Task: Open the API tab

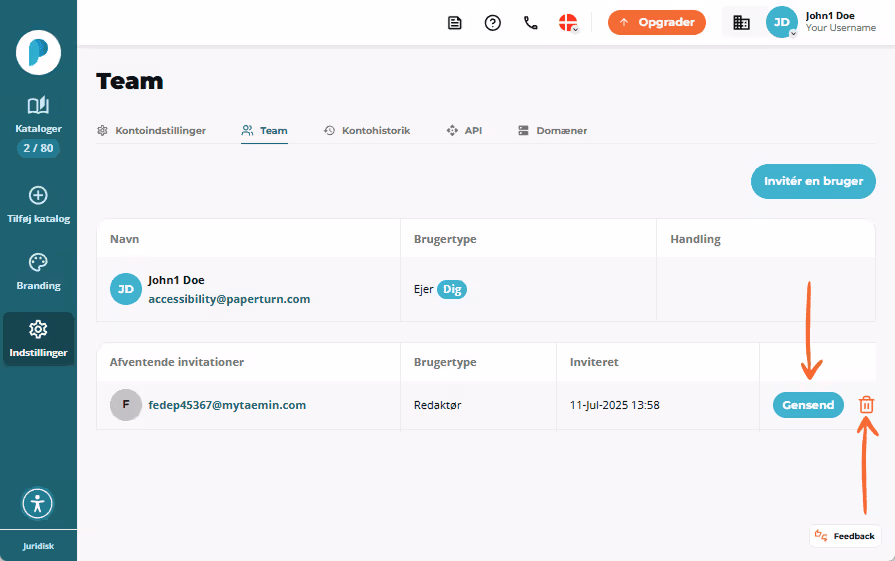Action: tap(464, 131)
